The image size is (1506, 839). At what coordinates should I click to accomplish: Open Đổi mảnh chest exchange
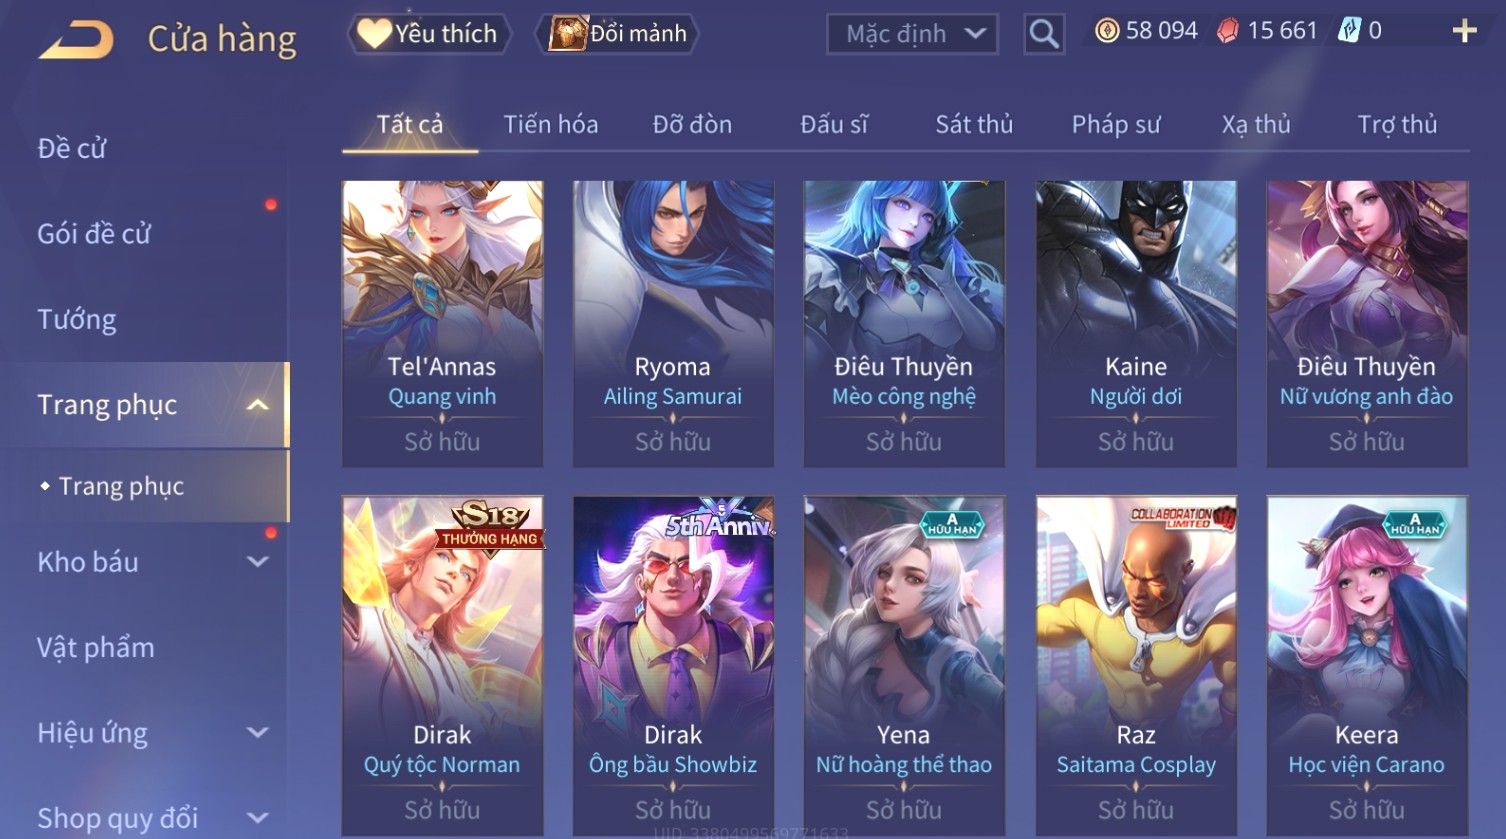pos(618,34)
